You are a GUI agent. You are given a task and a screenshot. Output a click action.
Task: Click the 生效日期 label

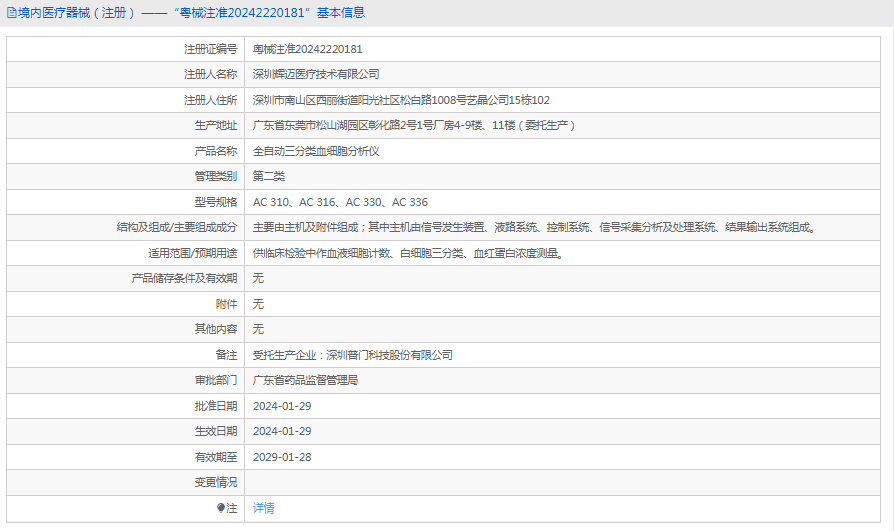[x=216, y=431]
